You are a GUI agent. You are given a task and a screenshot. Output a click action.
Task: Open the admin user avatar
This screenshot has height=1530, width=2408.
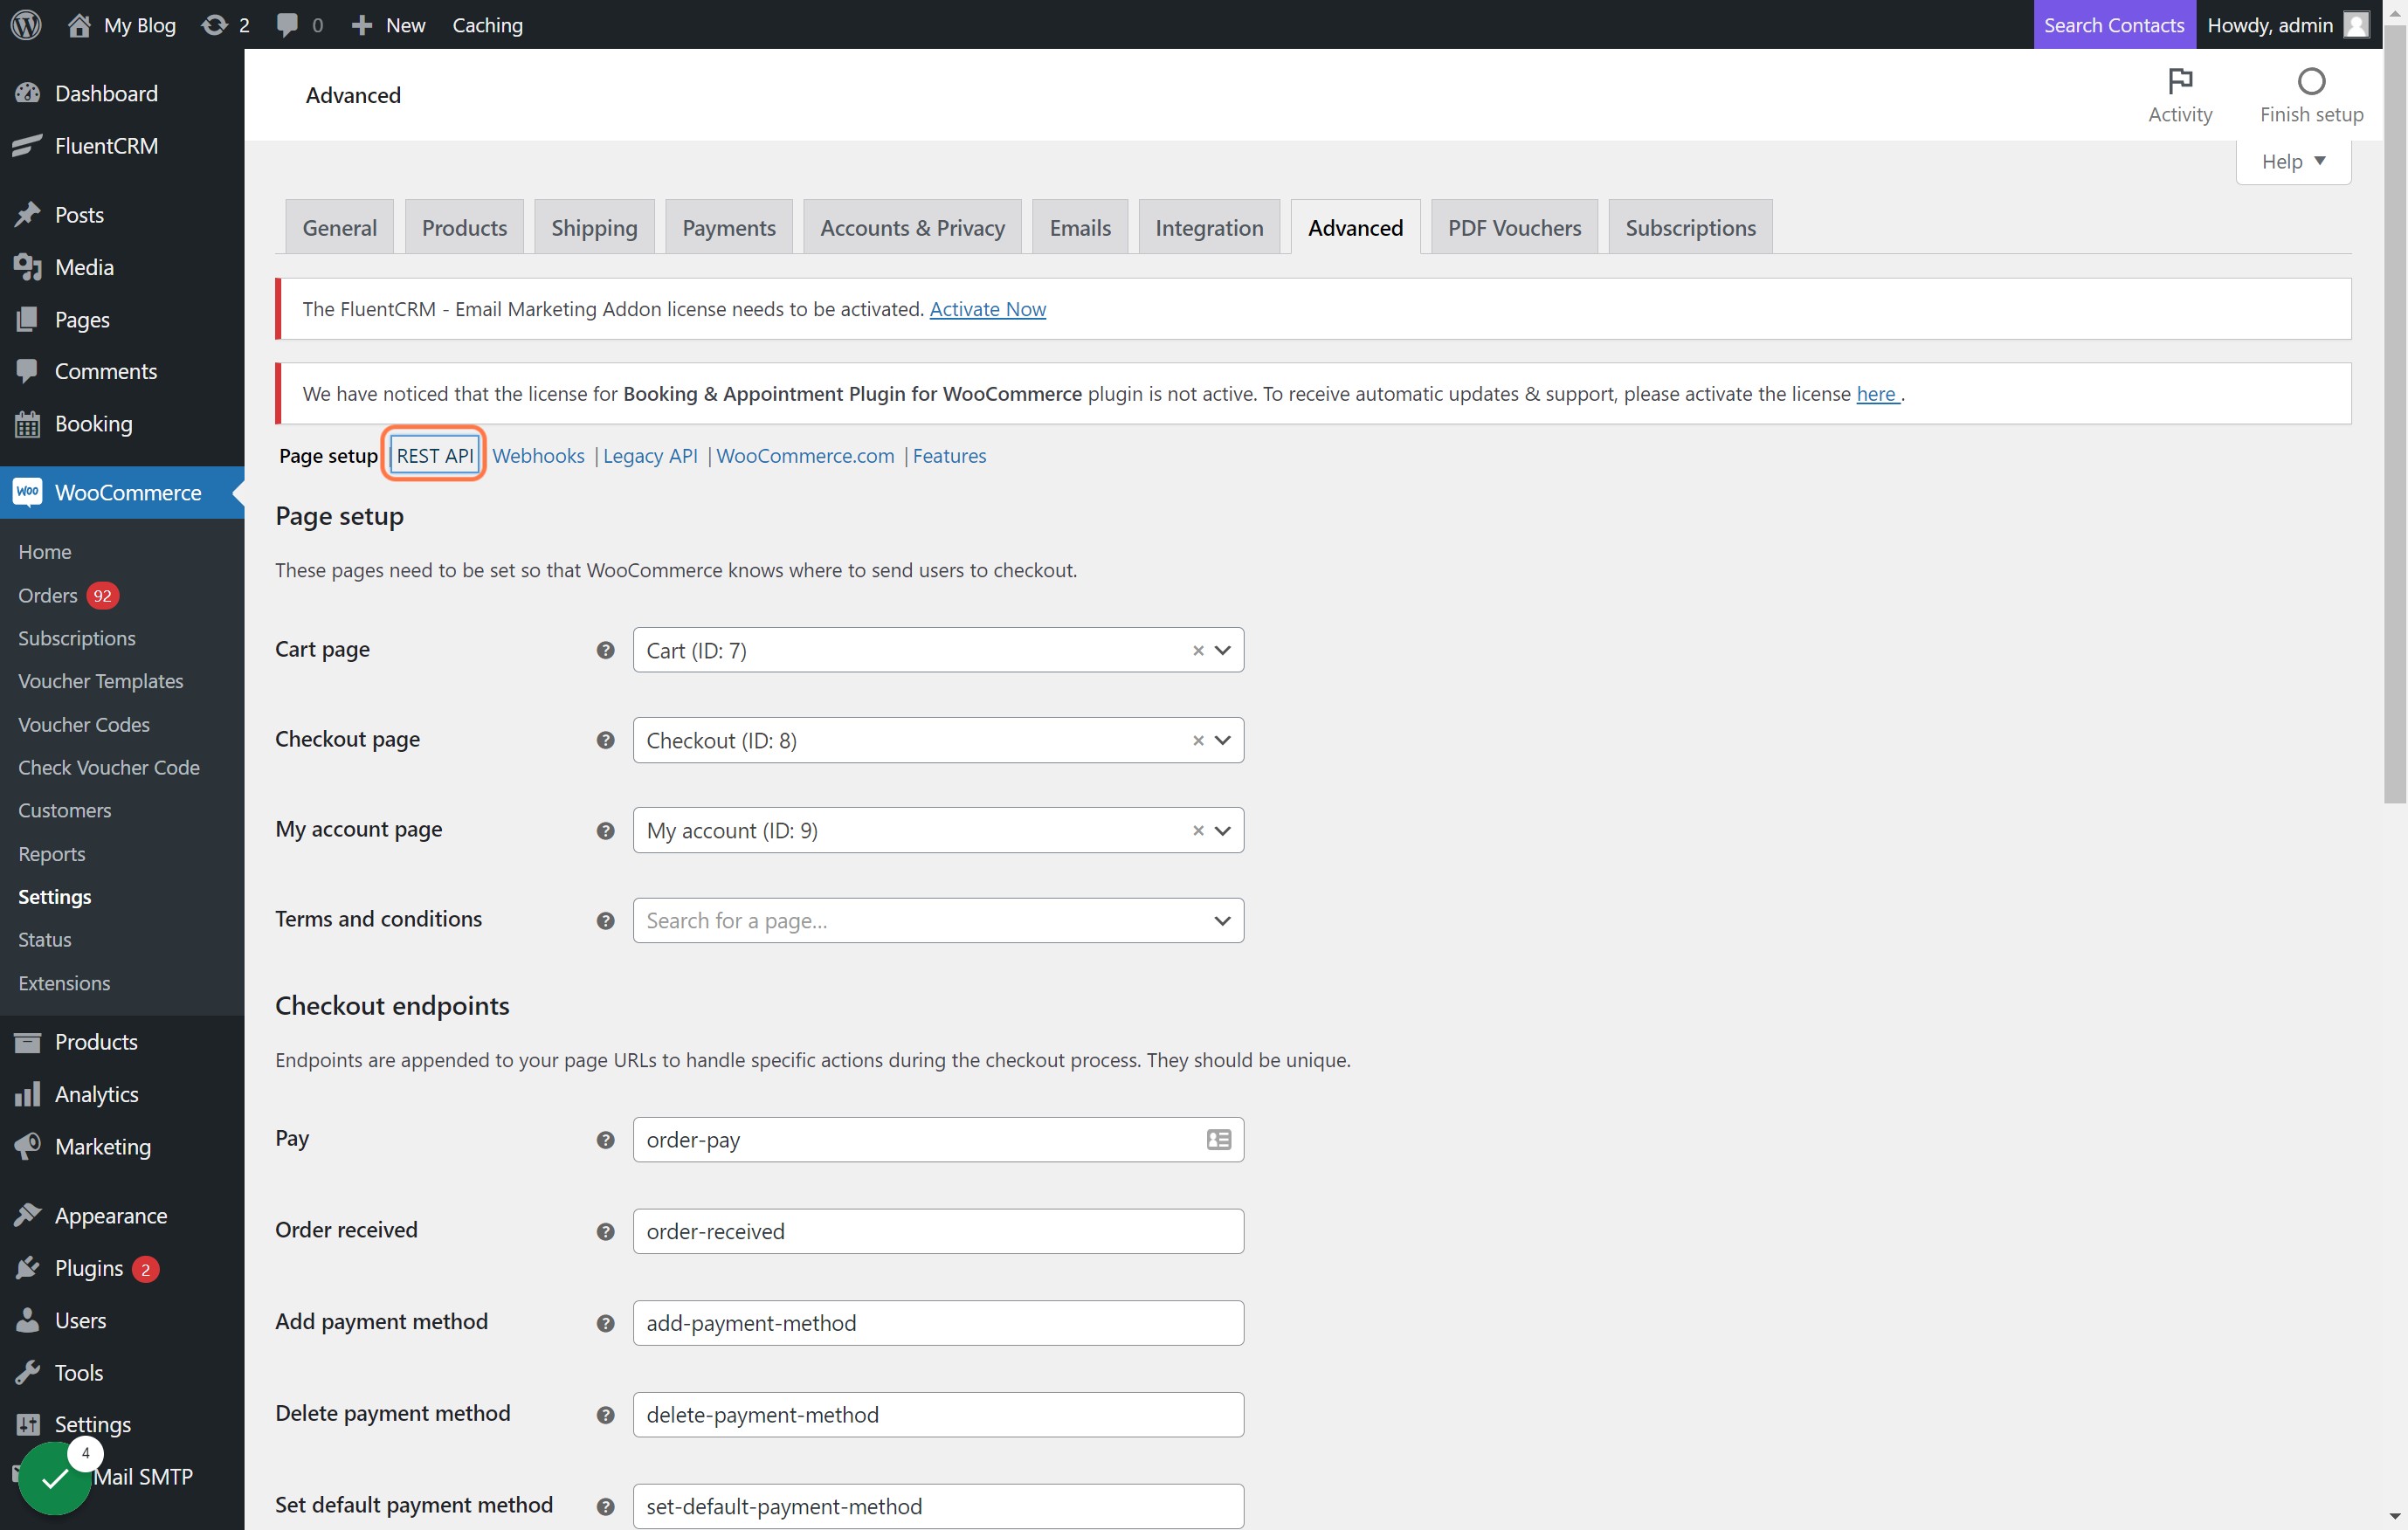pyautogui.click(x=2357, y=24)
